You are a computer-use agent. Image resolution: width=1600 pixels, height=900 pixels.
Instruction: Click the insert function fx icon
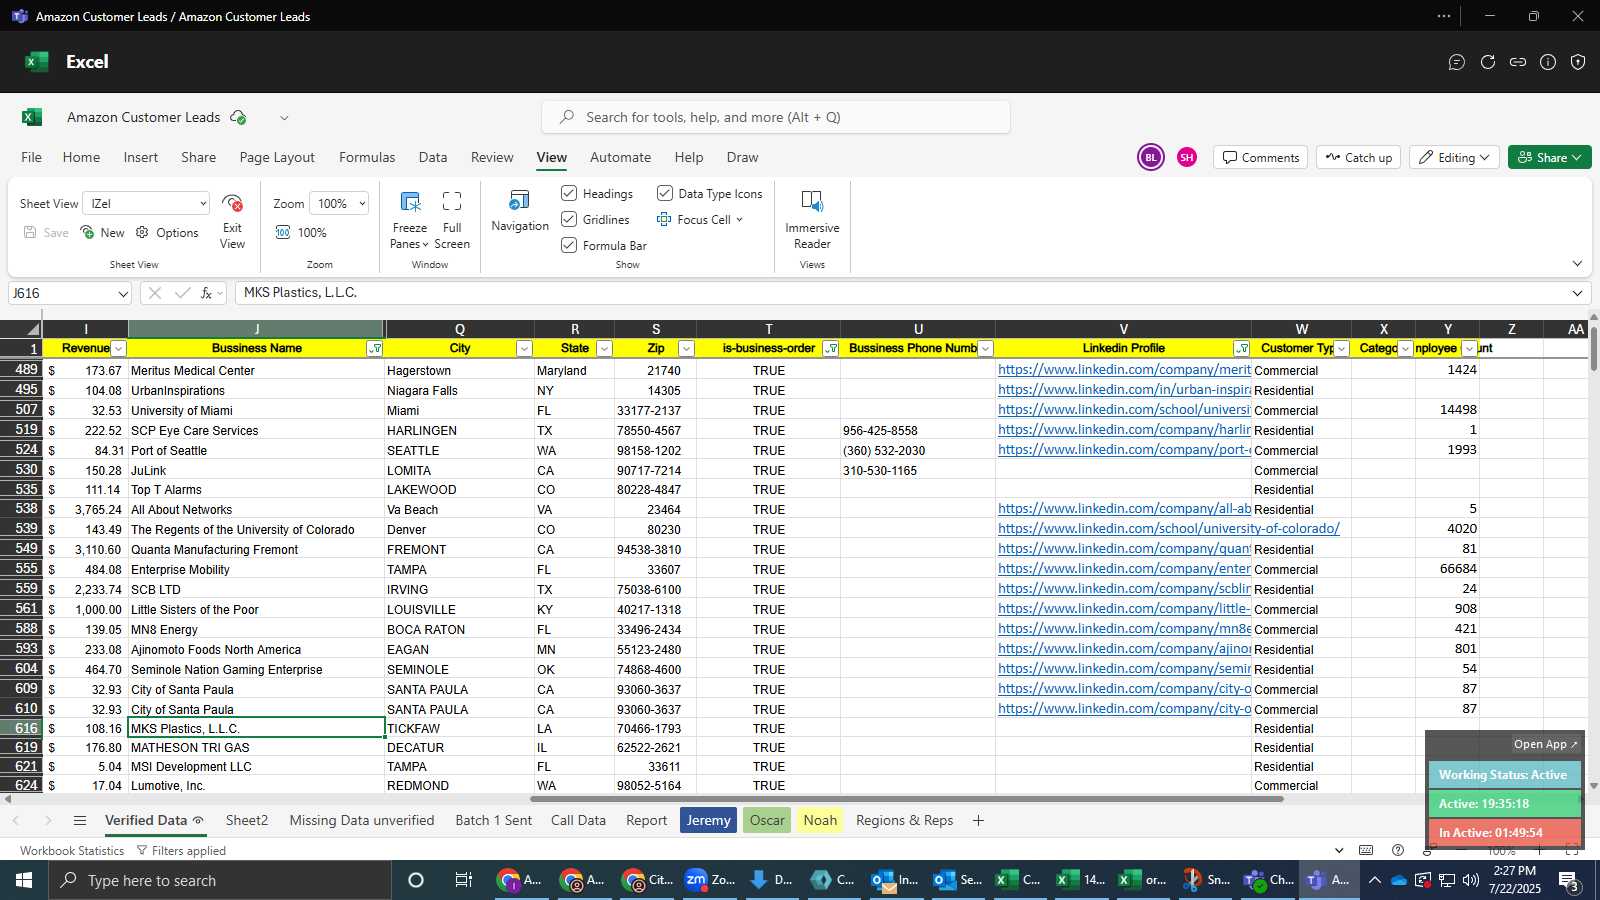(x=206, y=293)
